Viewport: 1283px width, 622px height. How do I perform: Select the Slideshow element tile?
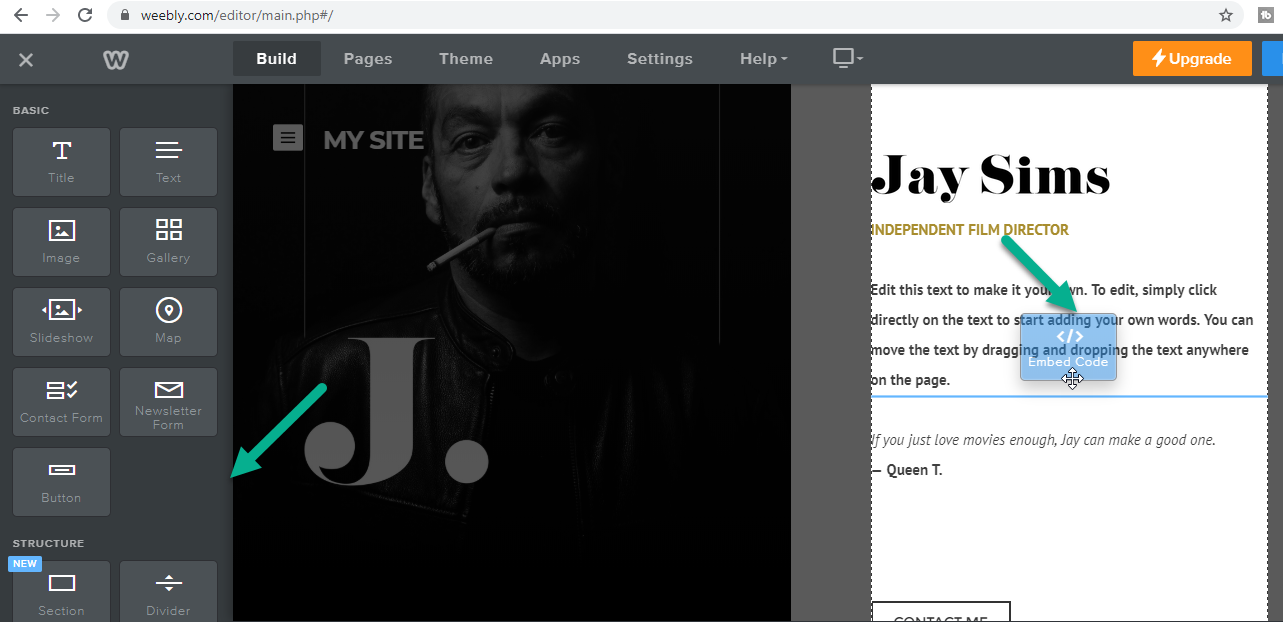[x=61, y=322]
